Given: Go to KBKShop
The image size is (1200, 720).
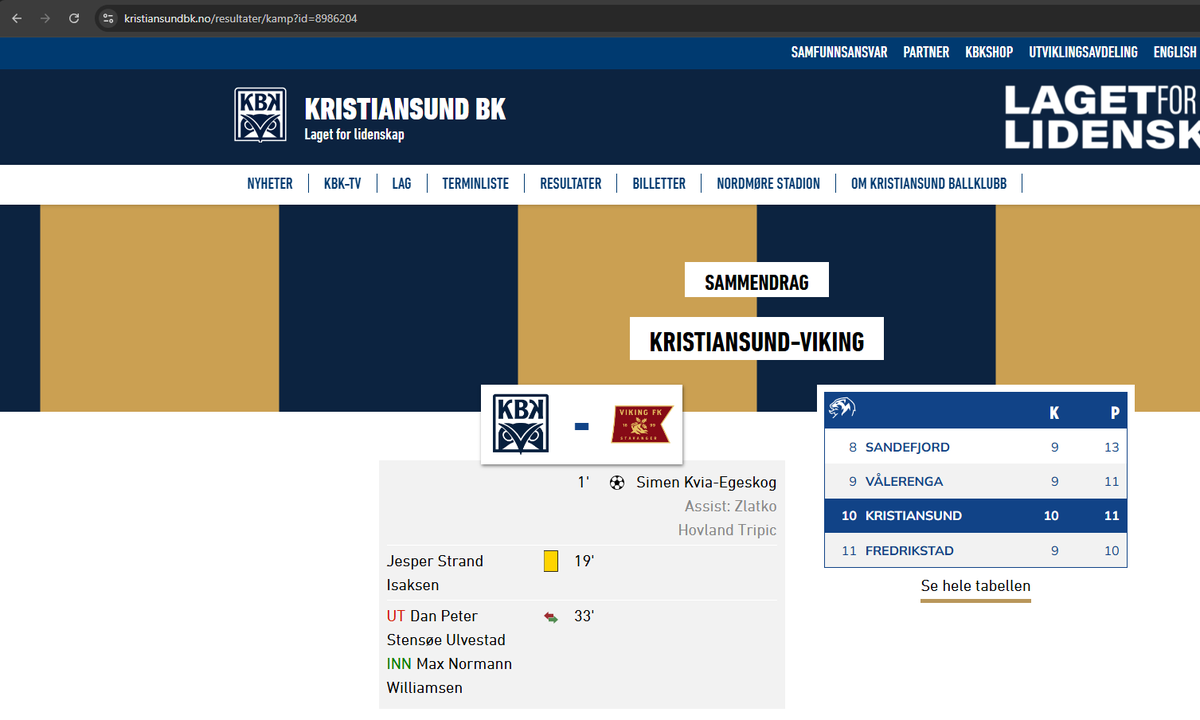Looking at the screenshot, I should (x=989, y=52).
